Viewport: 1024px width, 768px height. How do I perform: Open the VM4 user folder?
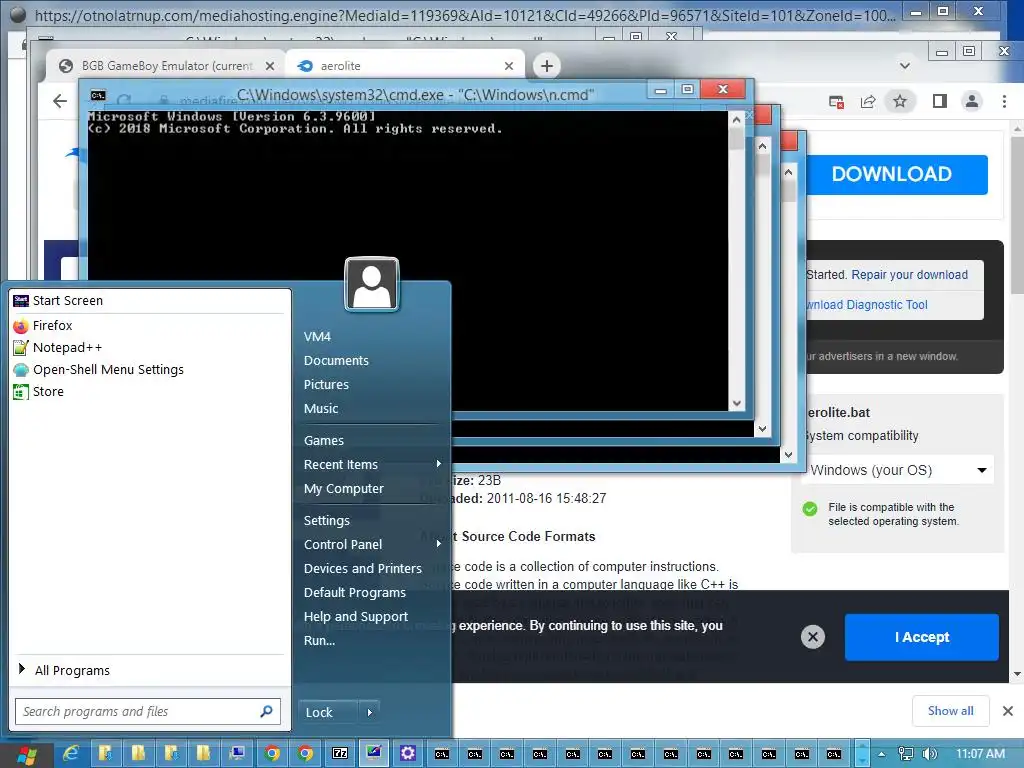click(317, 336)
